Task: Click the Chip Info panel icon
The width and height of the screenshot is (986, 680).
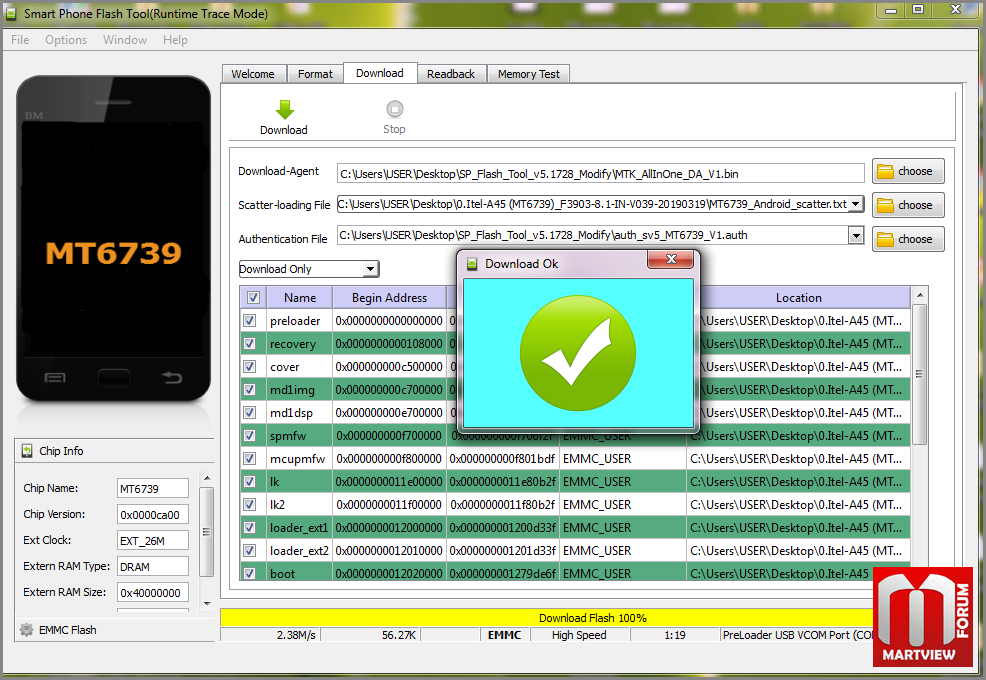Action: pos(27,451)
